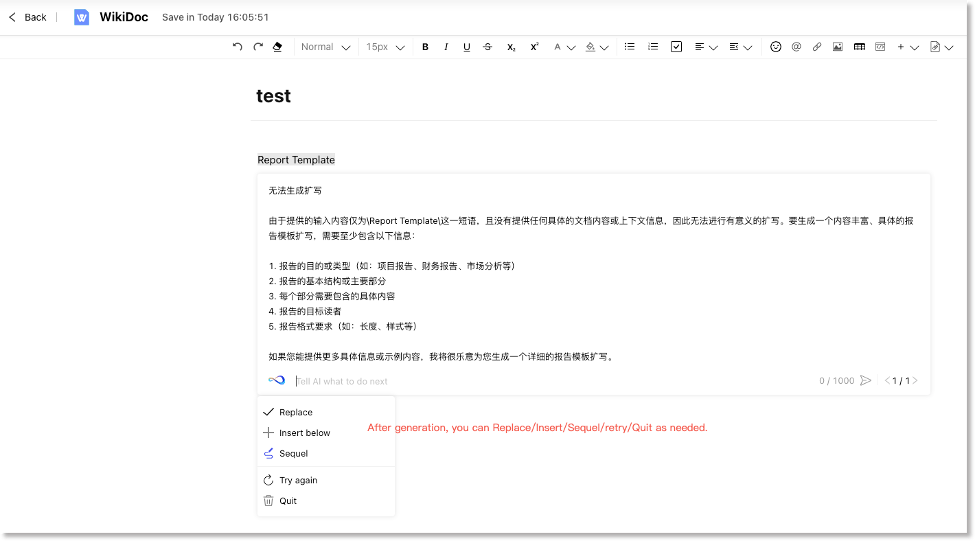The image size is (976, 542).
Task: Toggle italic formatting
Action: pos(446,47)
